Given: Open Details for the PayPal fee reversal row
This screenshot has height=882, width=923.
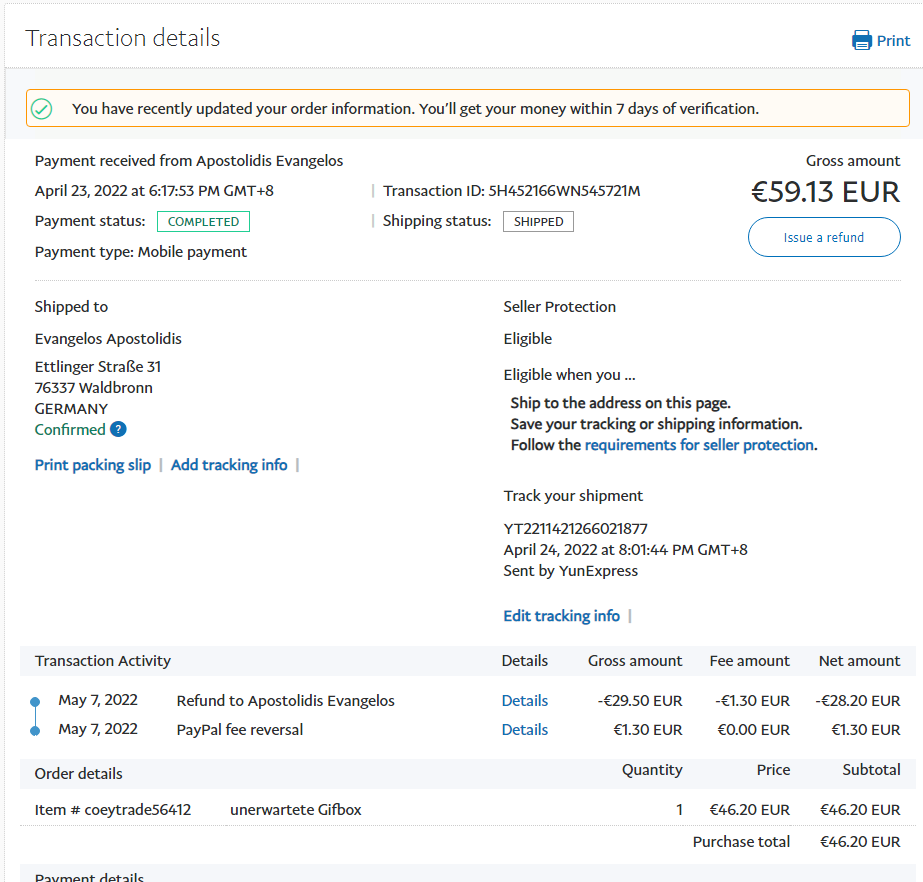Looking at the screenshot, I should click(x=524, y=730).
